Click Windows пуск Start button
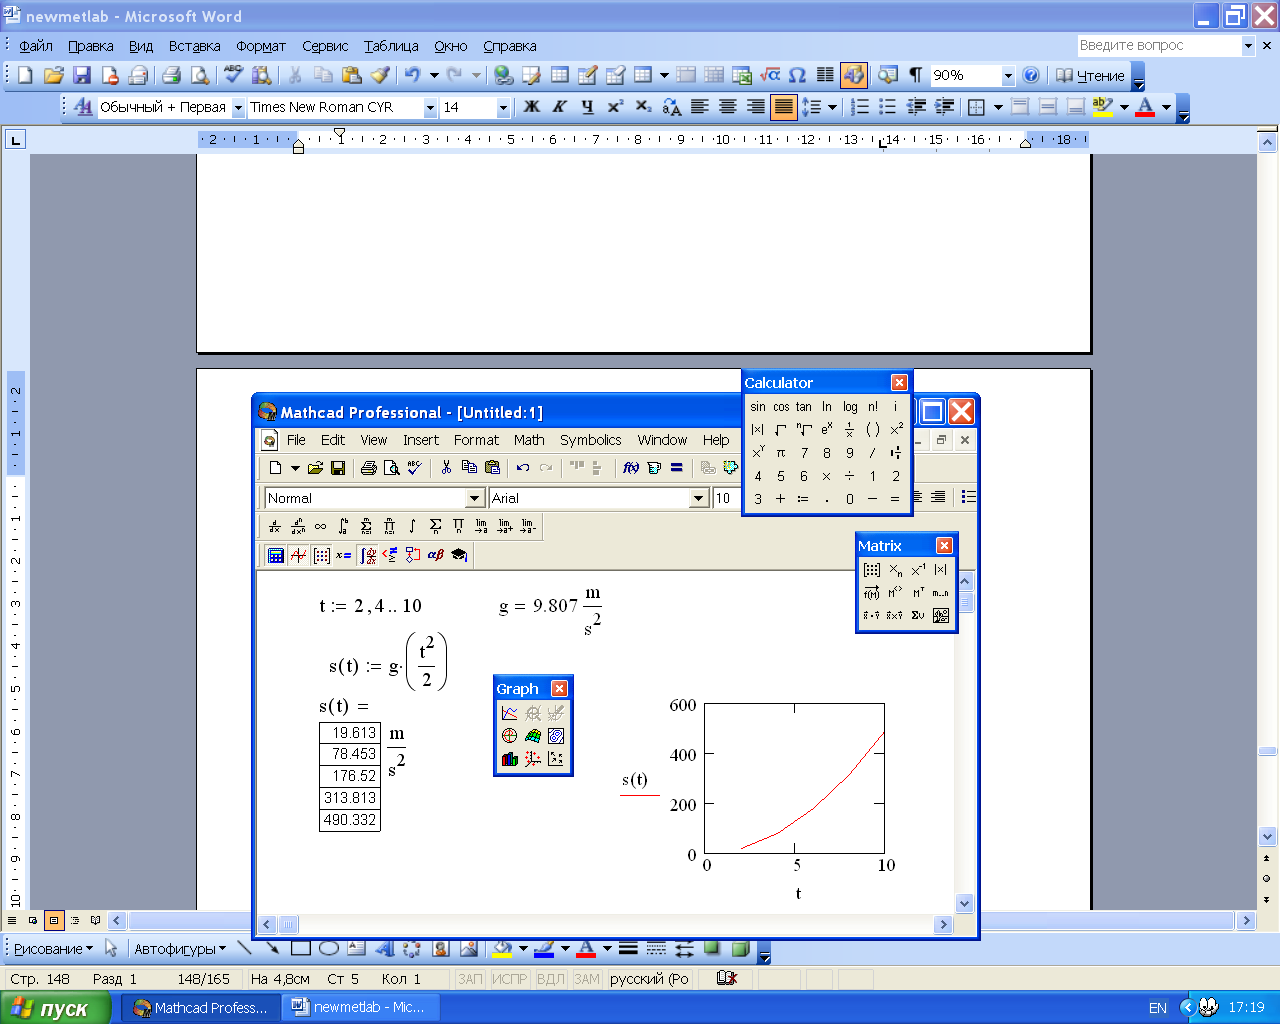Viewport: 1280px width, 1024px height. pos(55,1008)
